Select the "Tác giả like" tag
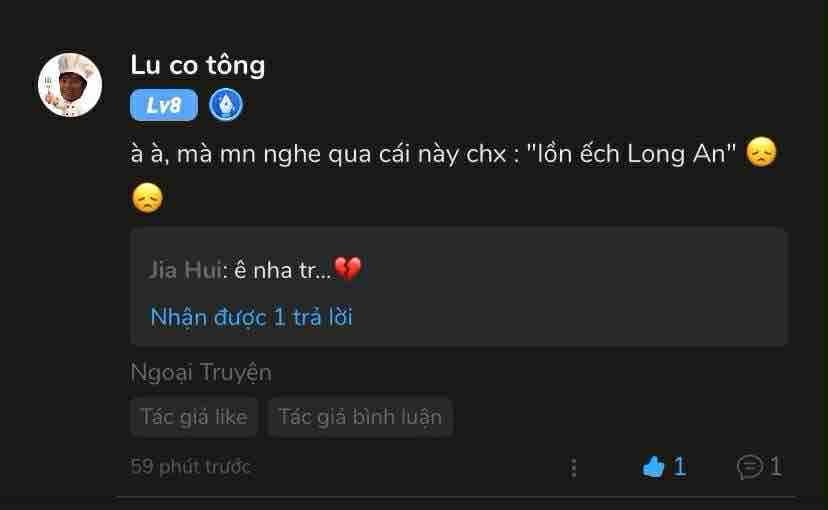 194,417
